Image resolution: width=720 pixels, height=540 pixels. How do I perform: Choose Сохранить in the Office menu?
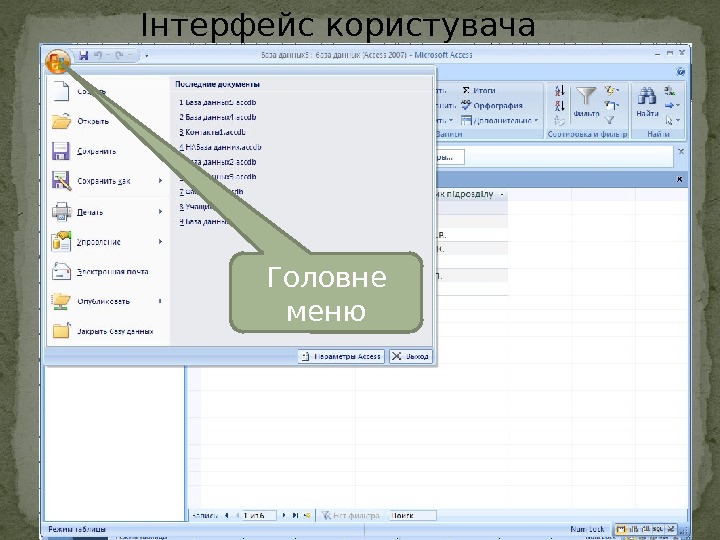click(107, 151)
